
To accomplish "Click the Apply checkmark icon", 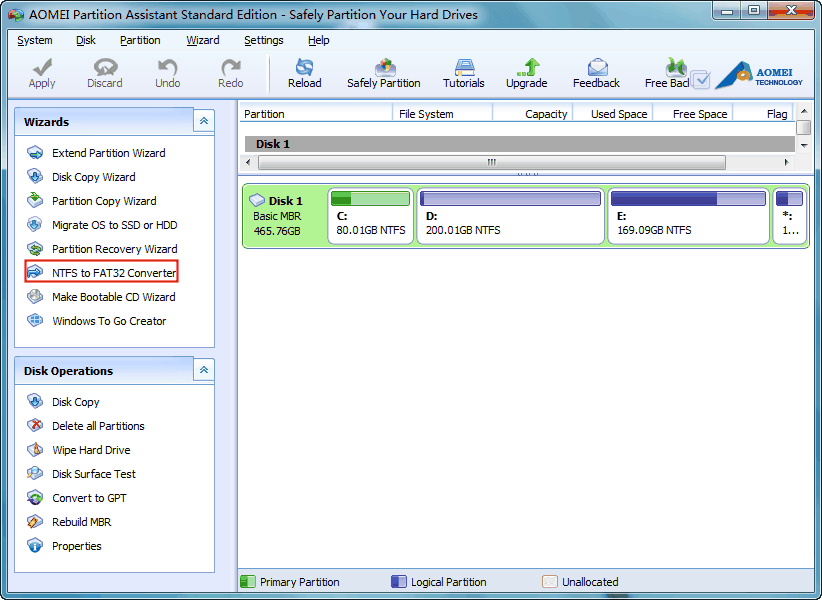I will (x=42, y=67).
